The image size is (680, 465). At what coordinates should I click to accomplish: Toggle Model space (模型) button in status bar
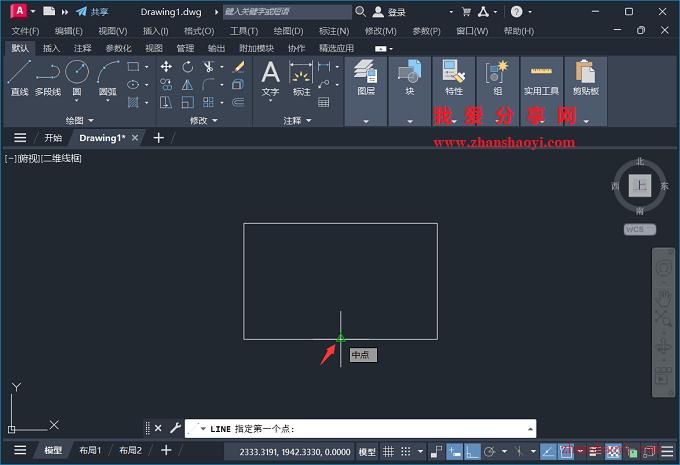(367, 452)
